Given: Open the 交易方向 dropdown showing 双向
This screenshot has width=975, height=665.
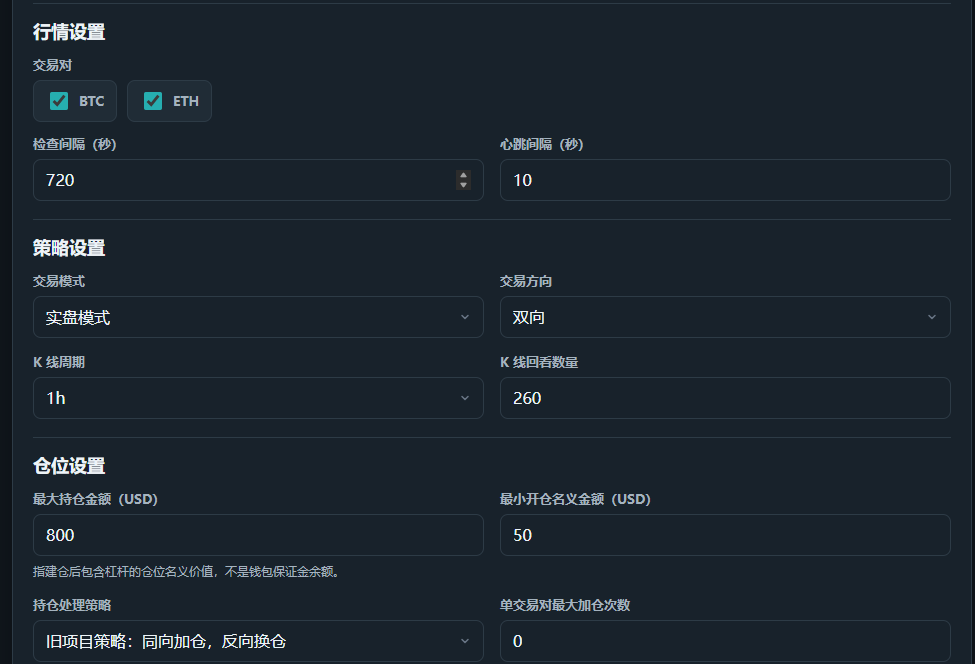Looking at the screenshot, I should [725, 317].
